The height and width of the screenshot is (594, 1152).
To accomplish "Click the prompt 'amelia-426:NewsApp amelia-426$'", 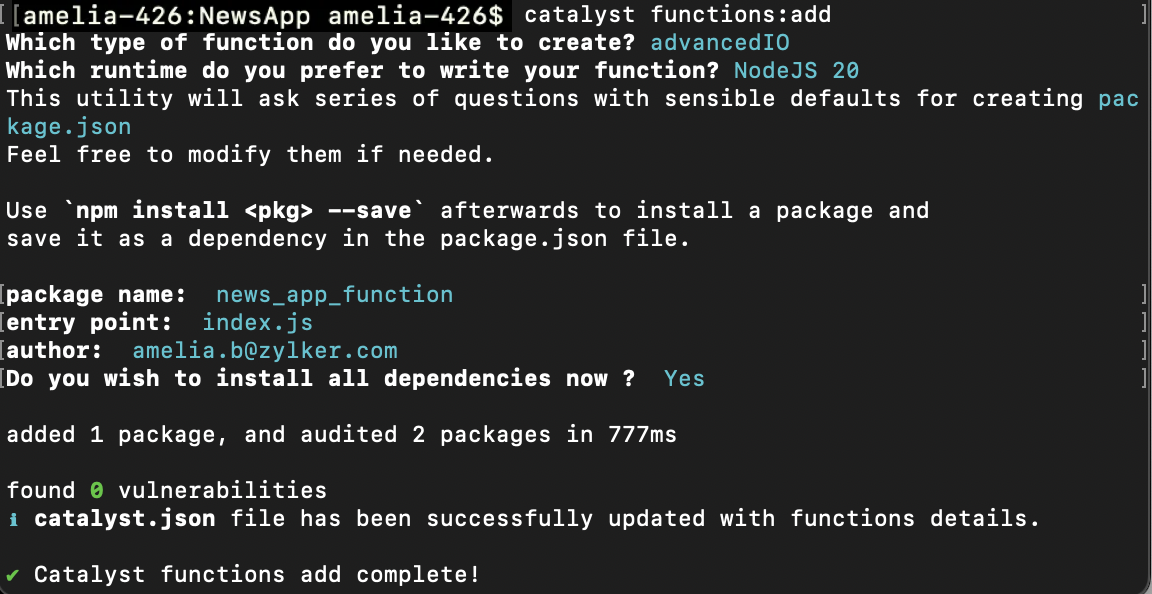I will [x=263, y=15].
